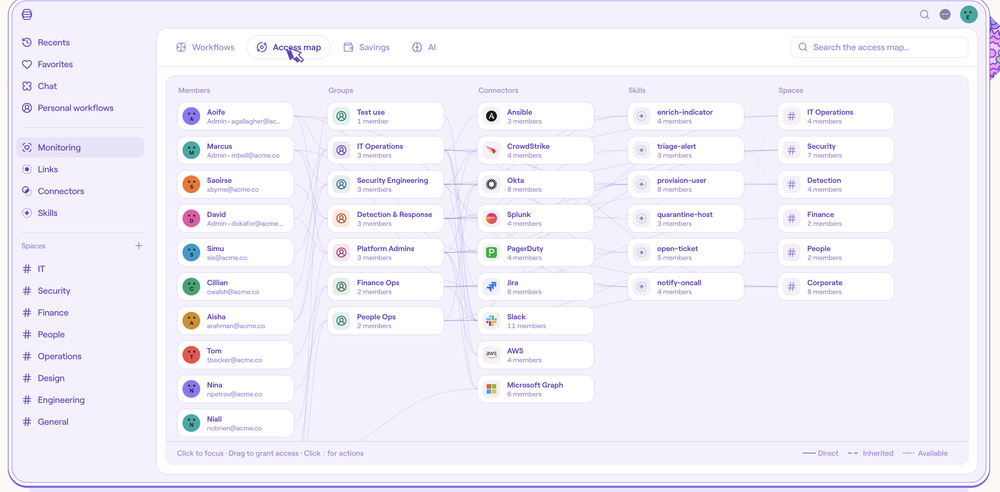The image size is (1000, 492).
Task: Open Skills in sidebar
Action: [x=80, y=212]
